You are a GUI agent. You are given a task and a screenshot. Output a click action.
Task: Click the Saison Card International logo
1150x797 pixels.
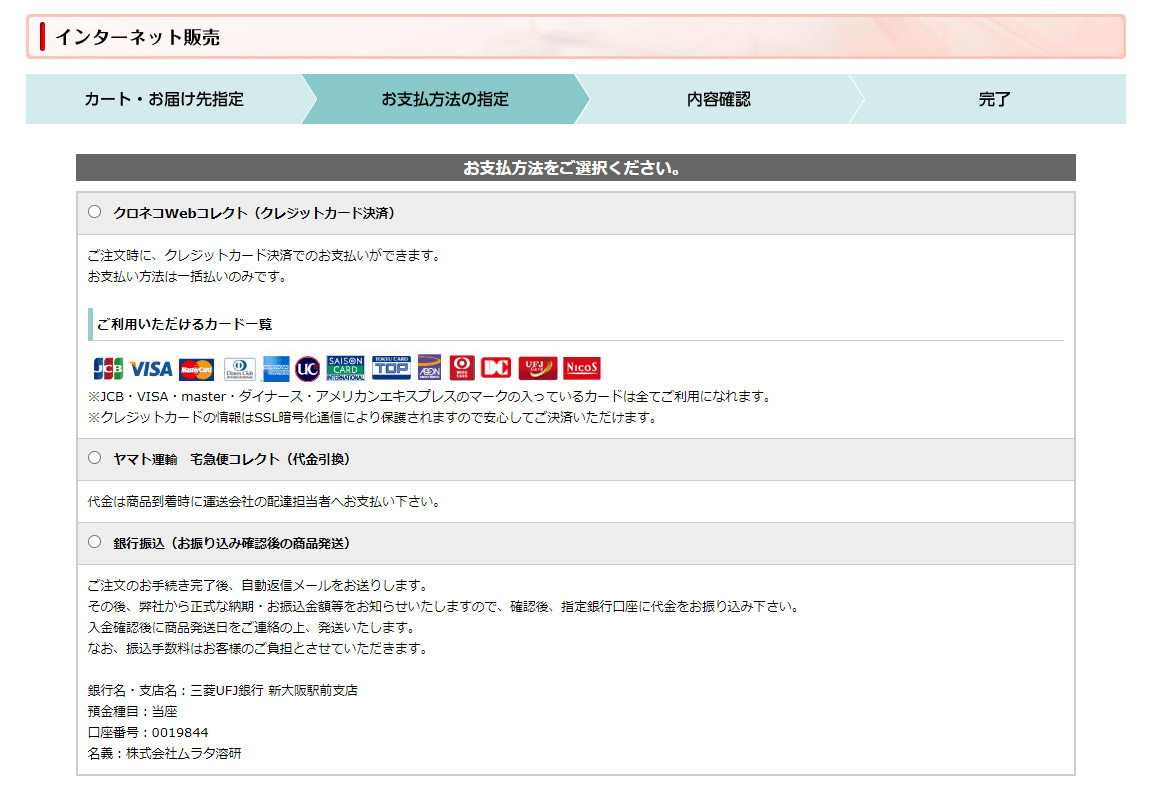pos(345,368)
